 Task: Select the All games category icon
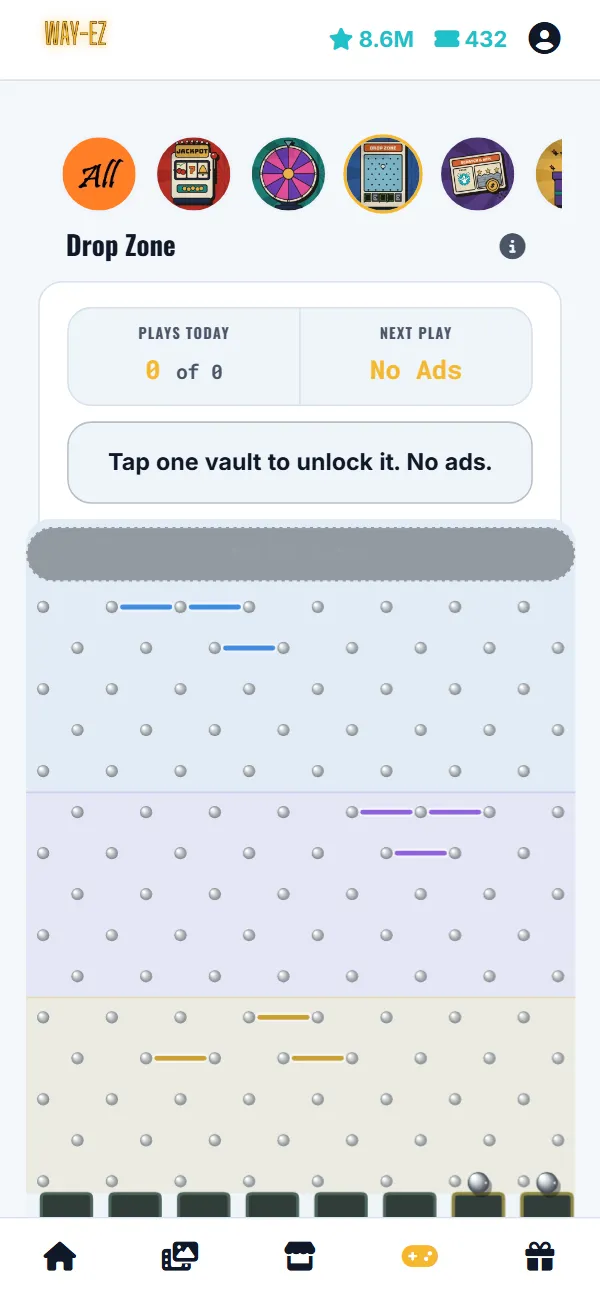click(x=98, y=174)
